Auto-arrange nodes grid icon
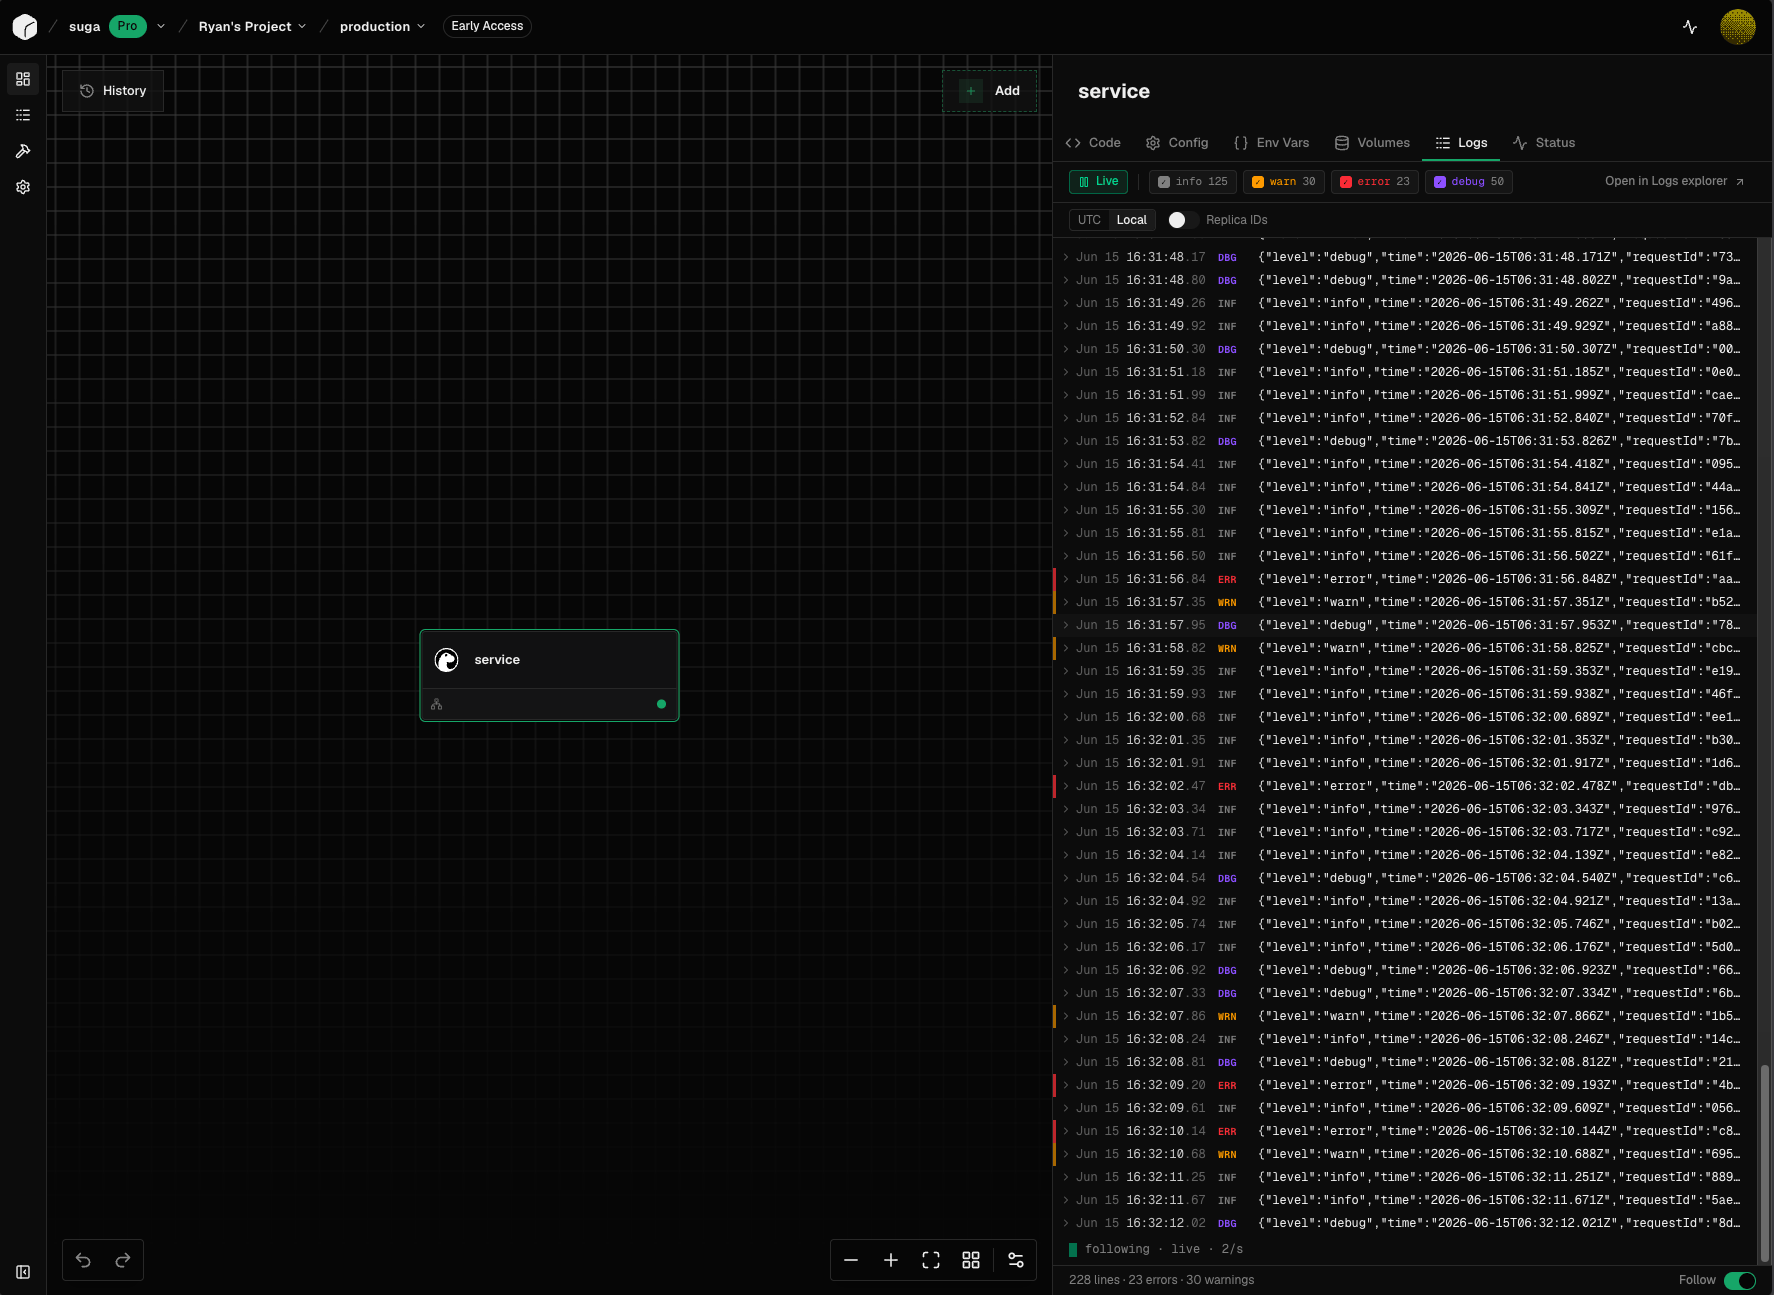Screen dimensions: 1774x1295 (x=971, y=1260)
